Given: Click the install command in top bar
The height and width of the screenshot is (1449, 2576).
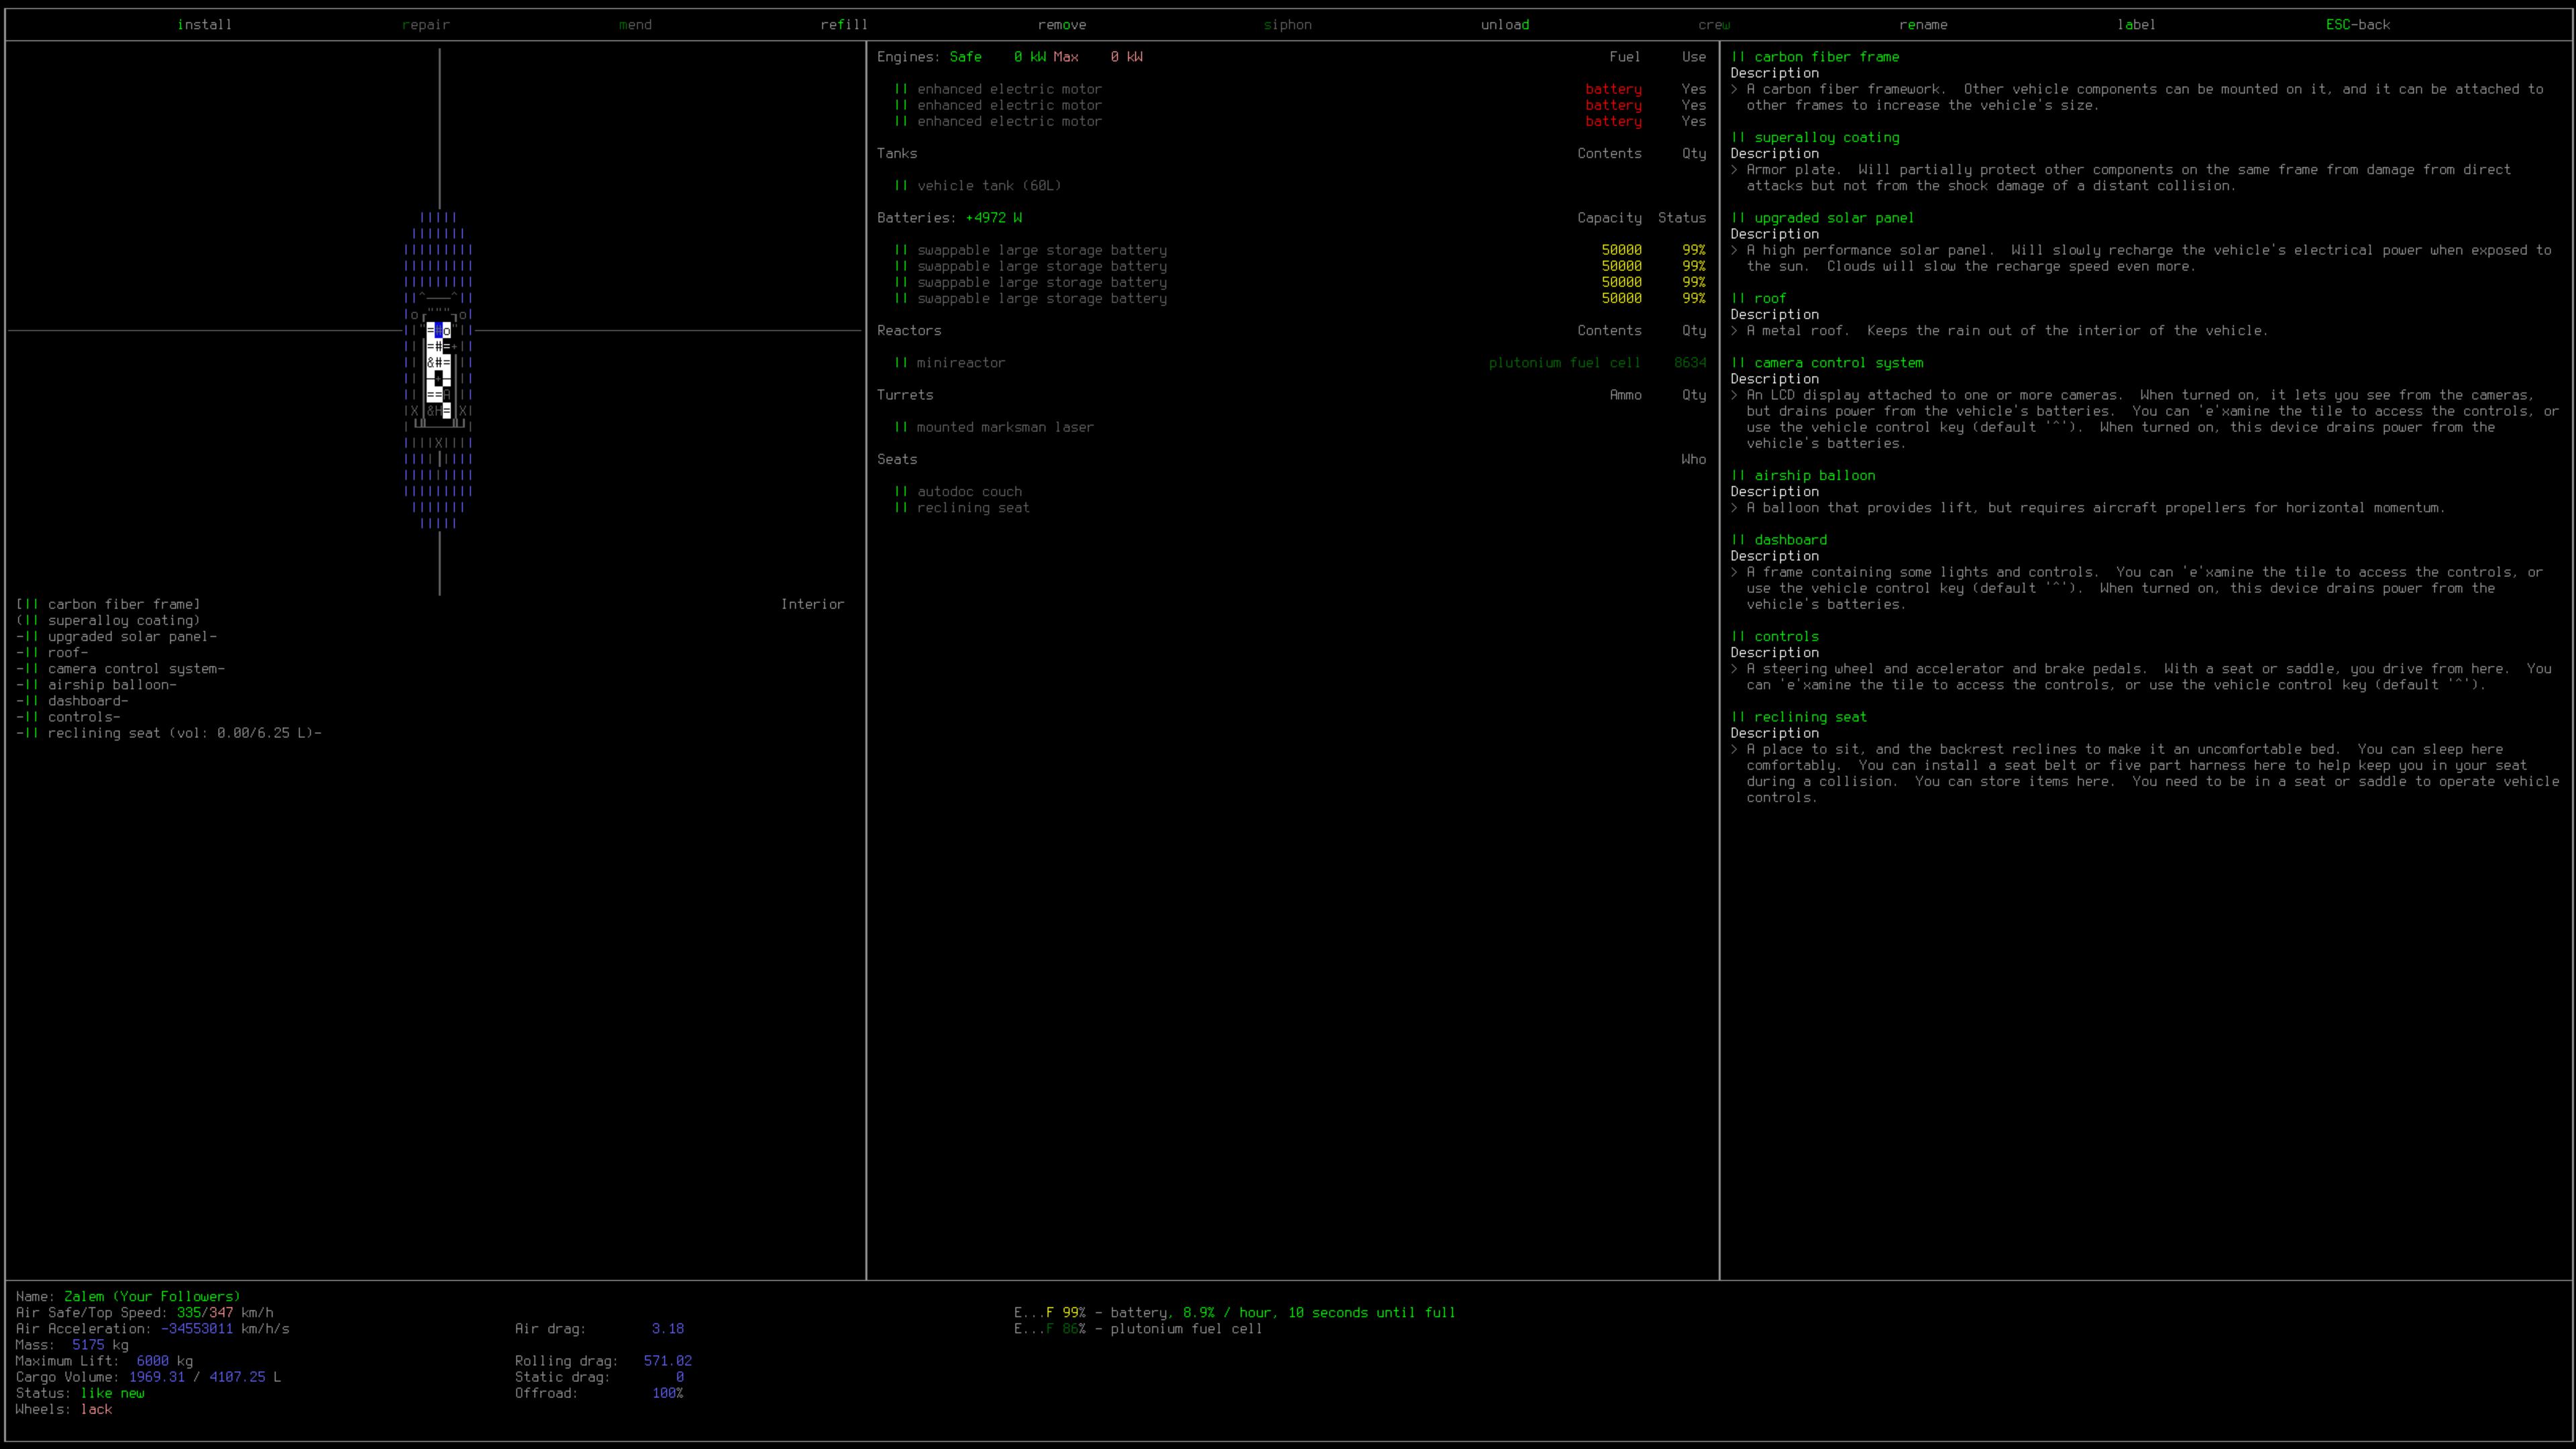Looking at the screenshot, I should coord(204,24).
